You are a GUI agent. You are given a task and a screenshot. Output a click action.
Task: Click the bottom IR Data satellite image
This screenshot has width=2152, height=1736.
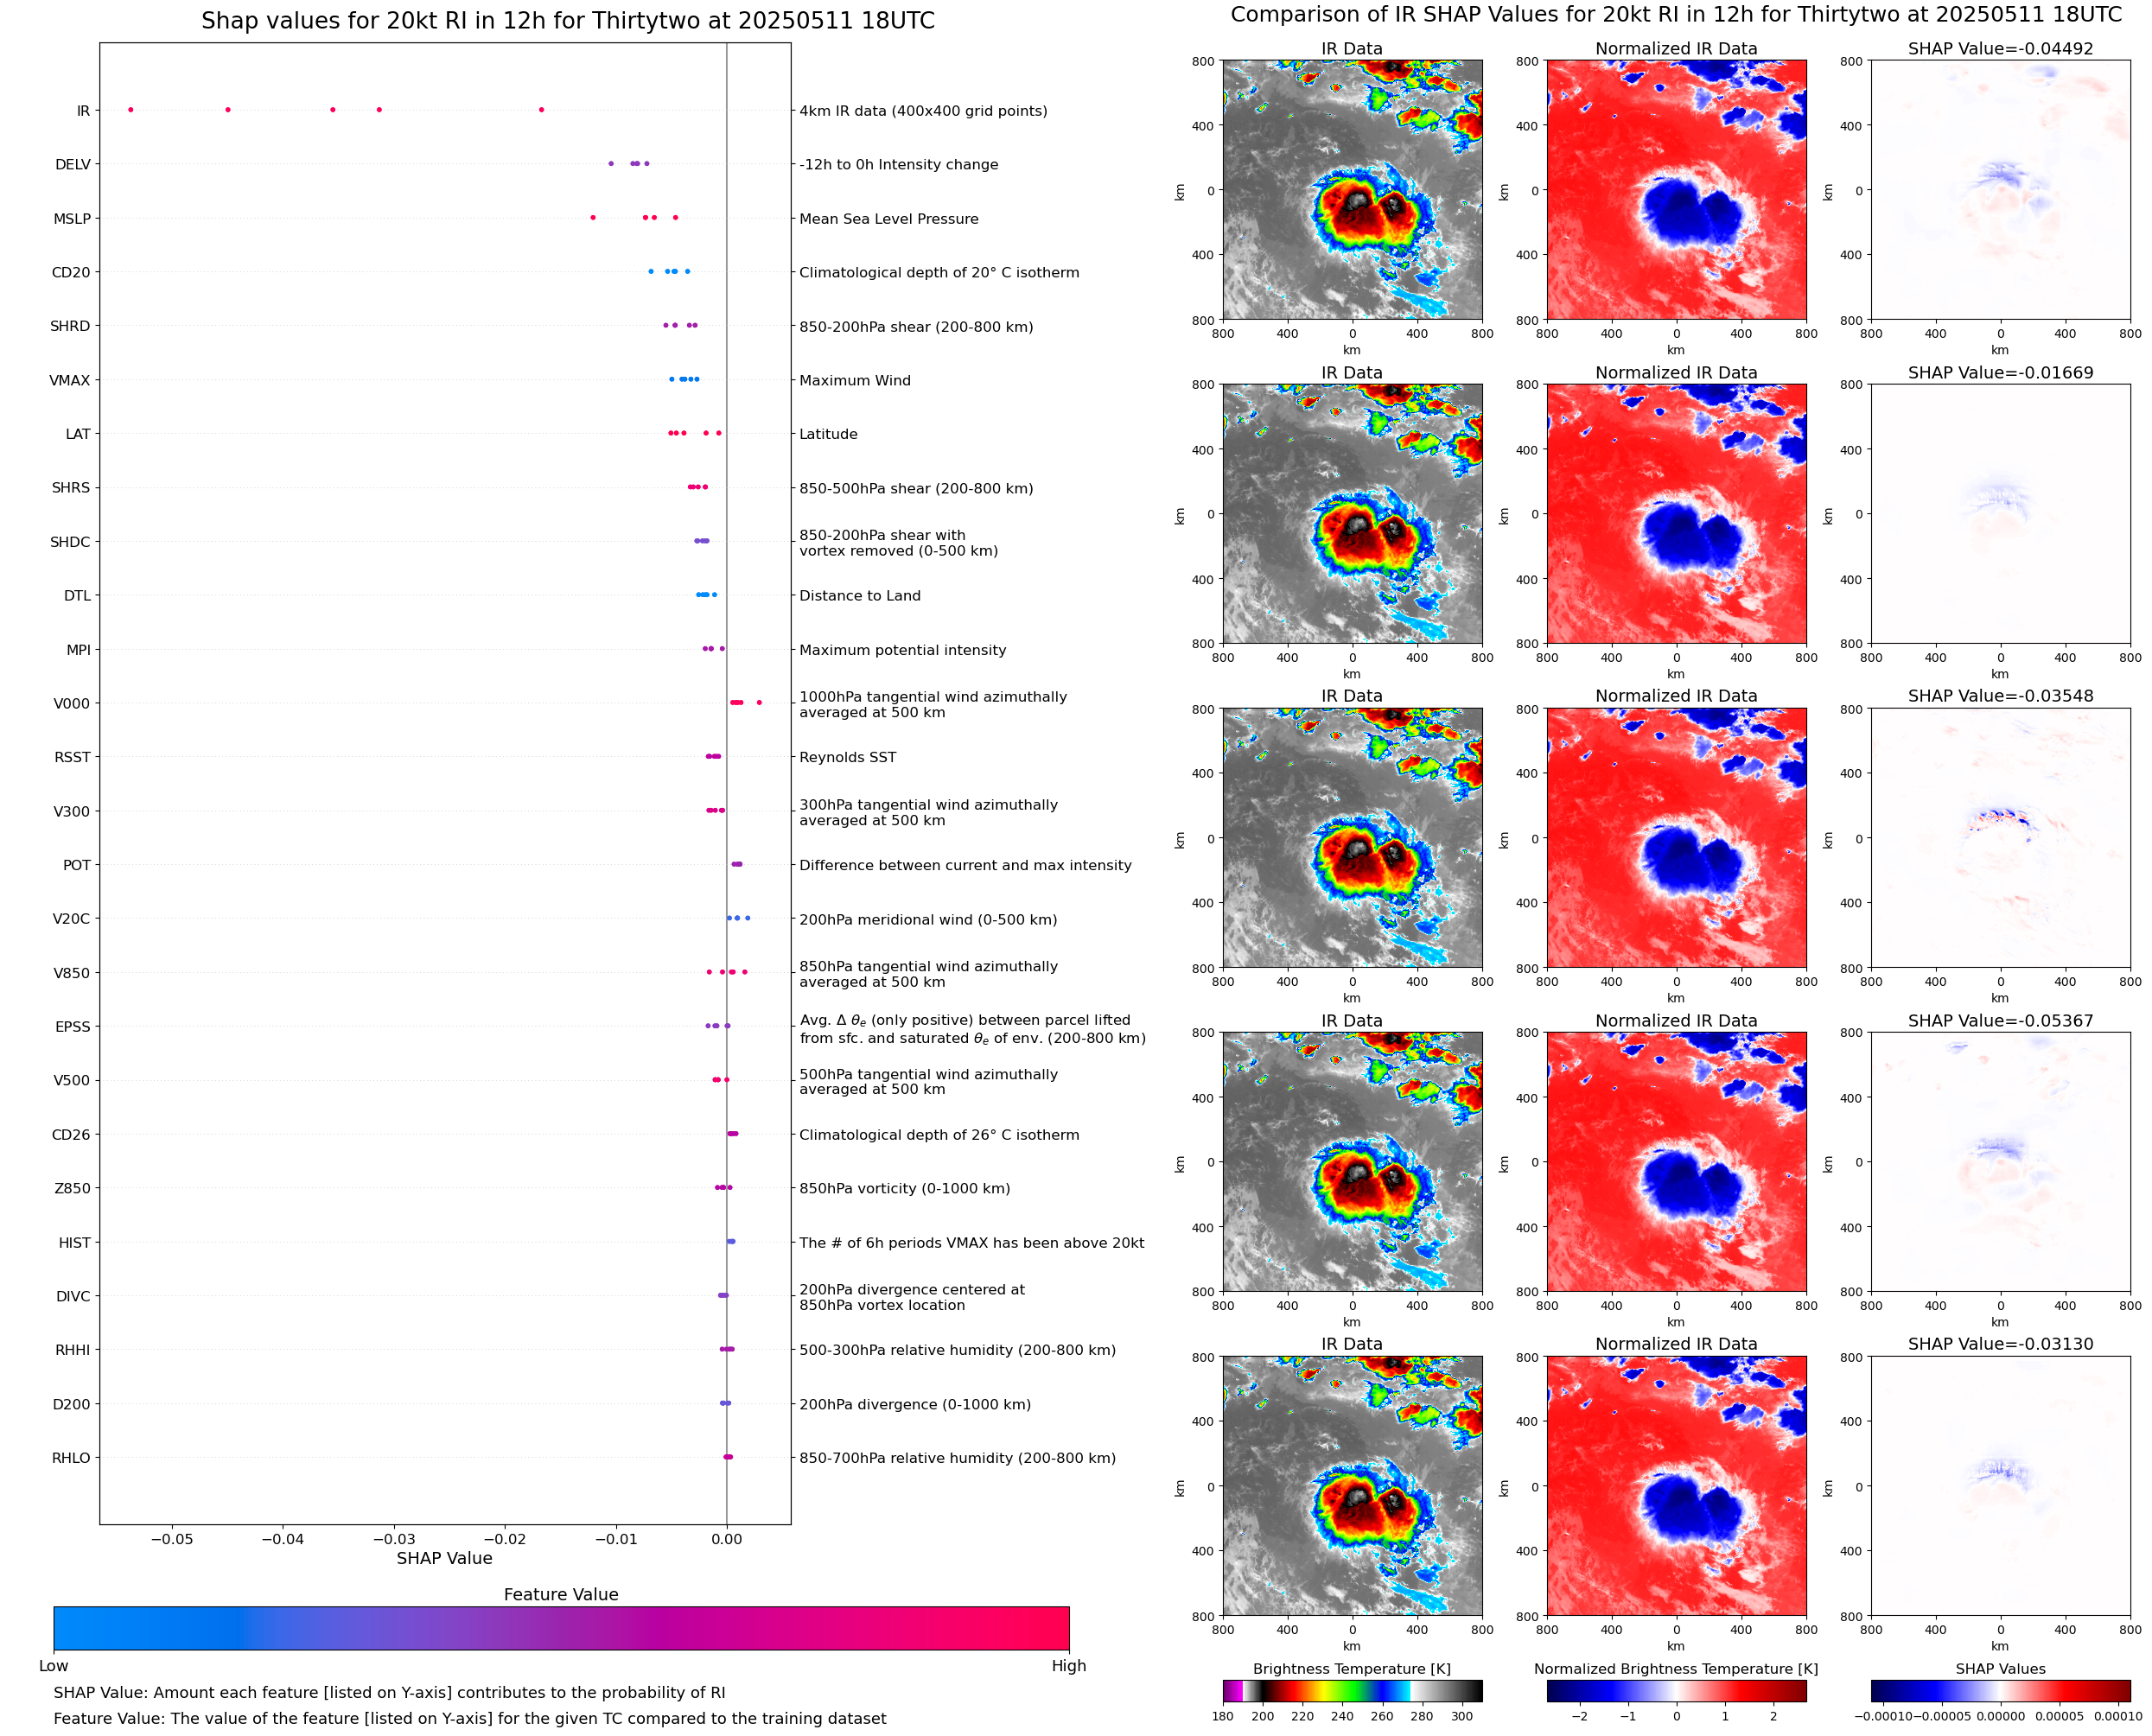click(x=1352, y=1486)
